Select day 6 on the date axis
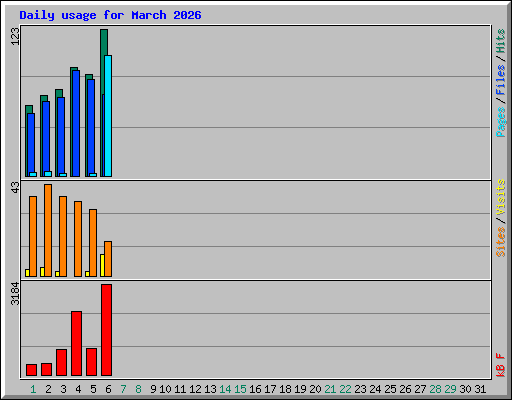The width and height of the screenshot is (512, 400). (108, 389)
